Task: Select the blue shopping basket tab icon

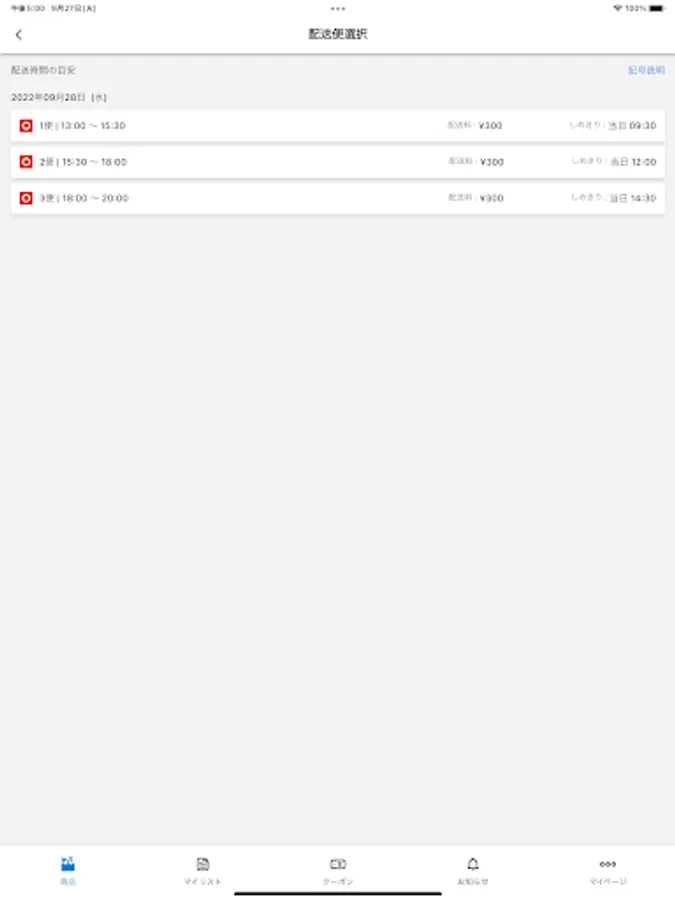Action: coord(68,863)
